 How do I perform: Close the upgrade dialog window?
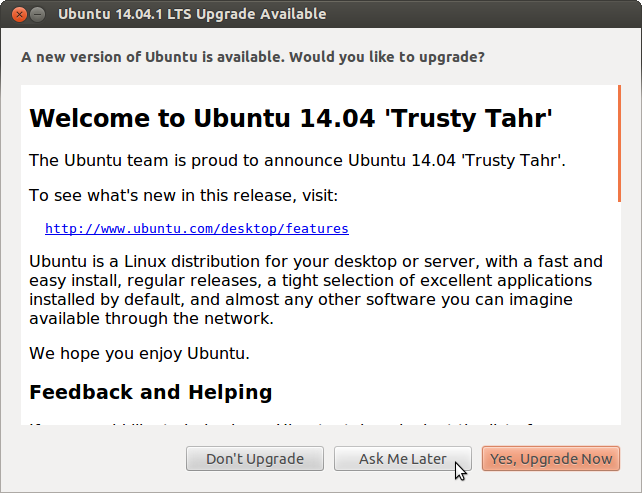[19, 14]
